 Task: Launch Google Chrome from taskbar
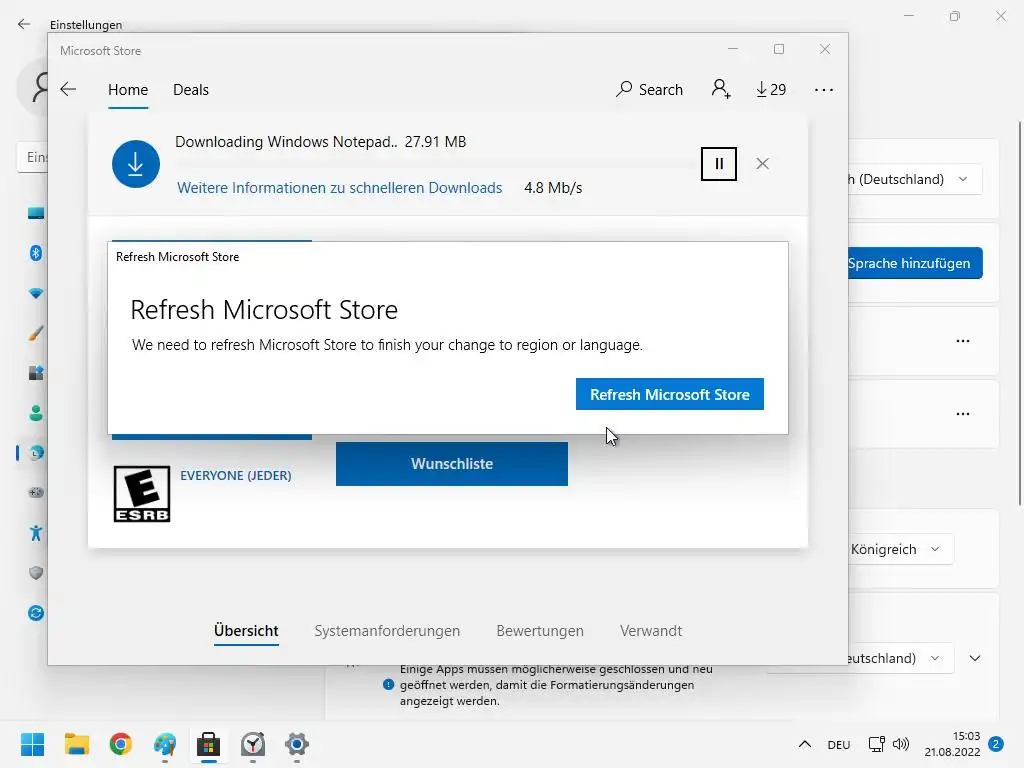click(121, 744)
